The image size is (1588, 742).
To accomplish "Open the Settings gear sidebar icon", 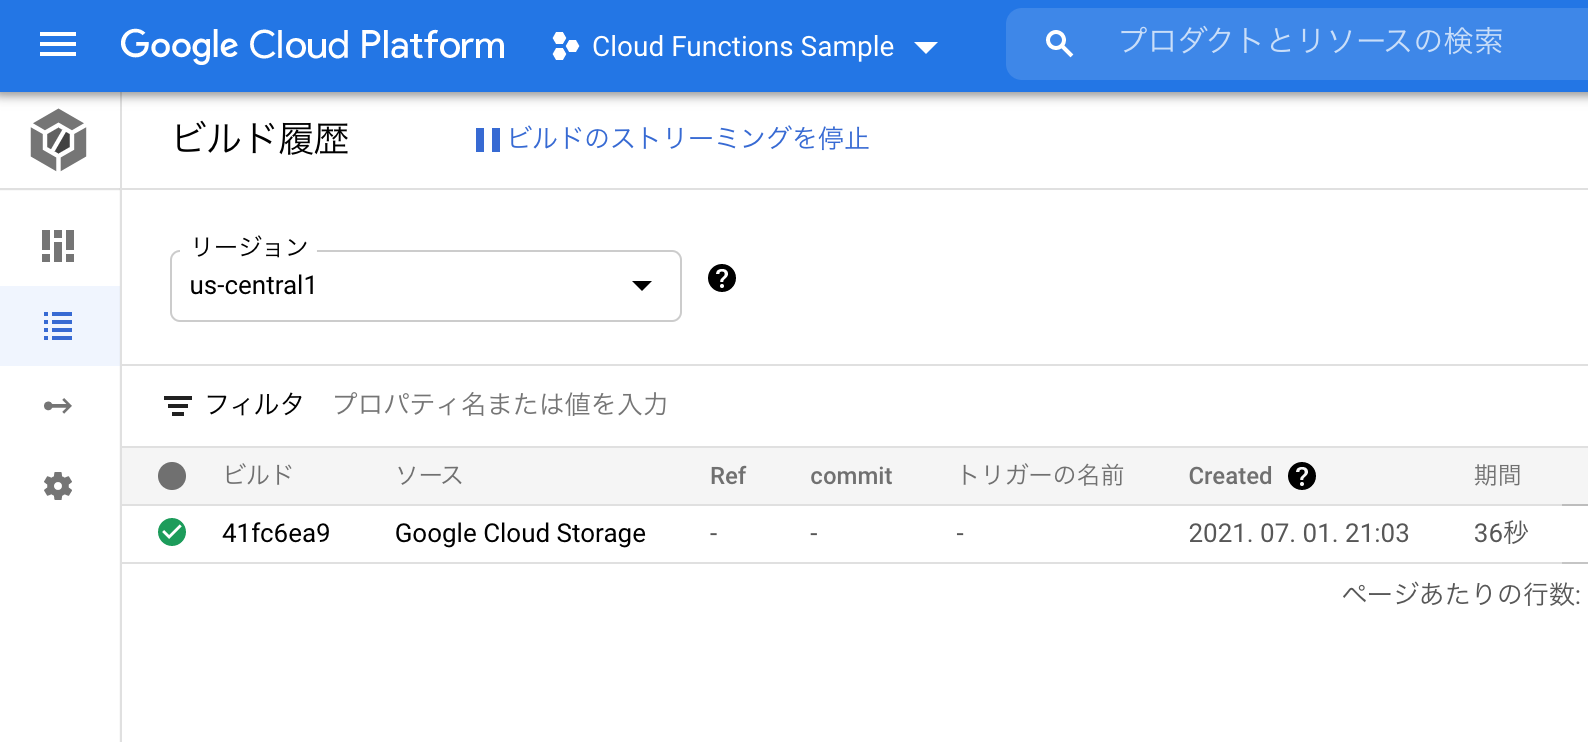I will [58, 486].
